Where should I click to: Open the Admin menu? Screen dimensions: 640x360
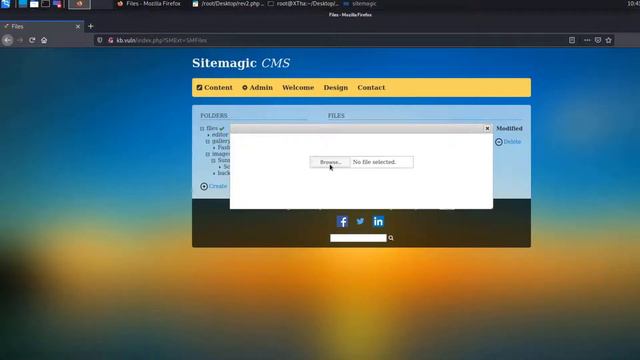click(257, 87)
